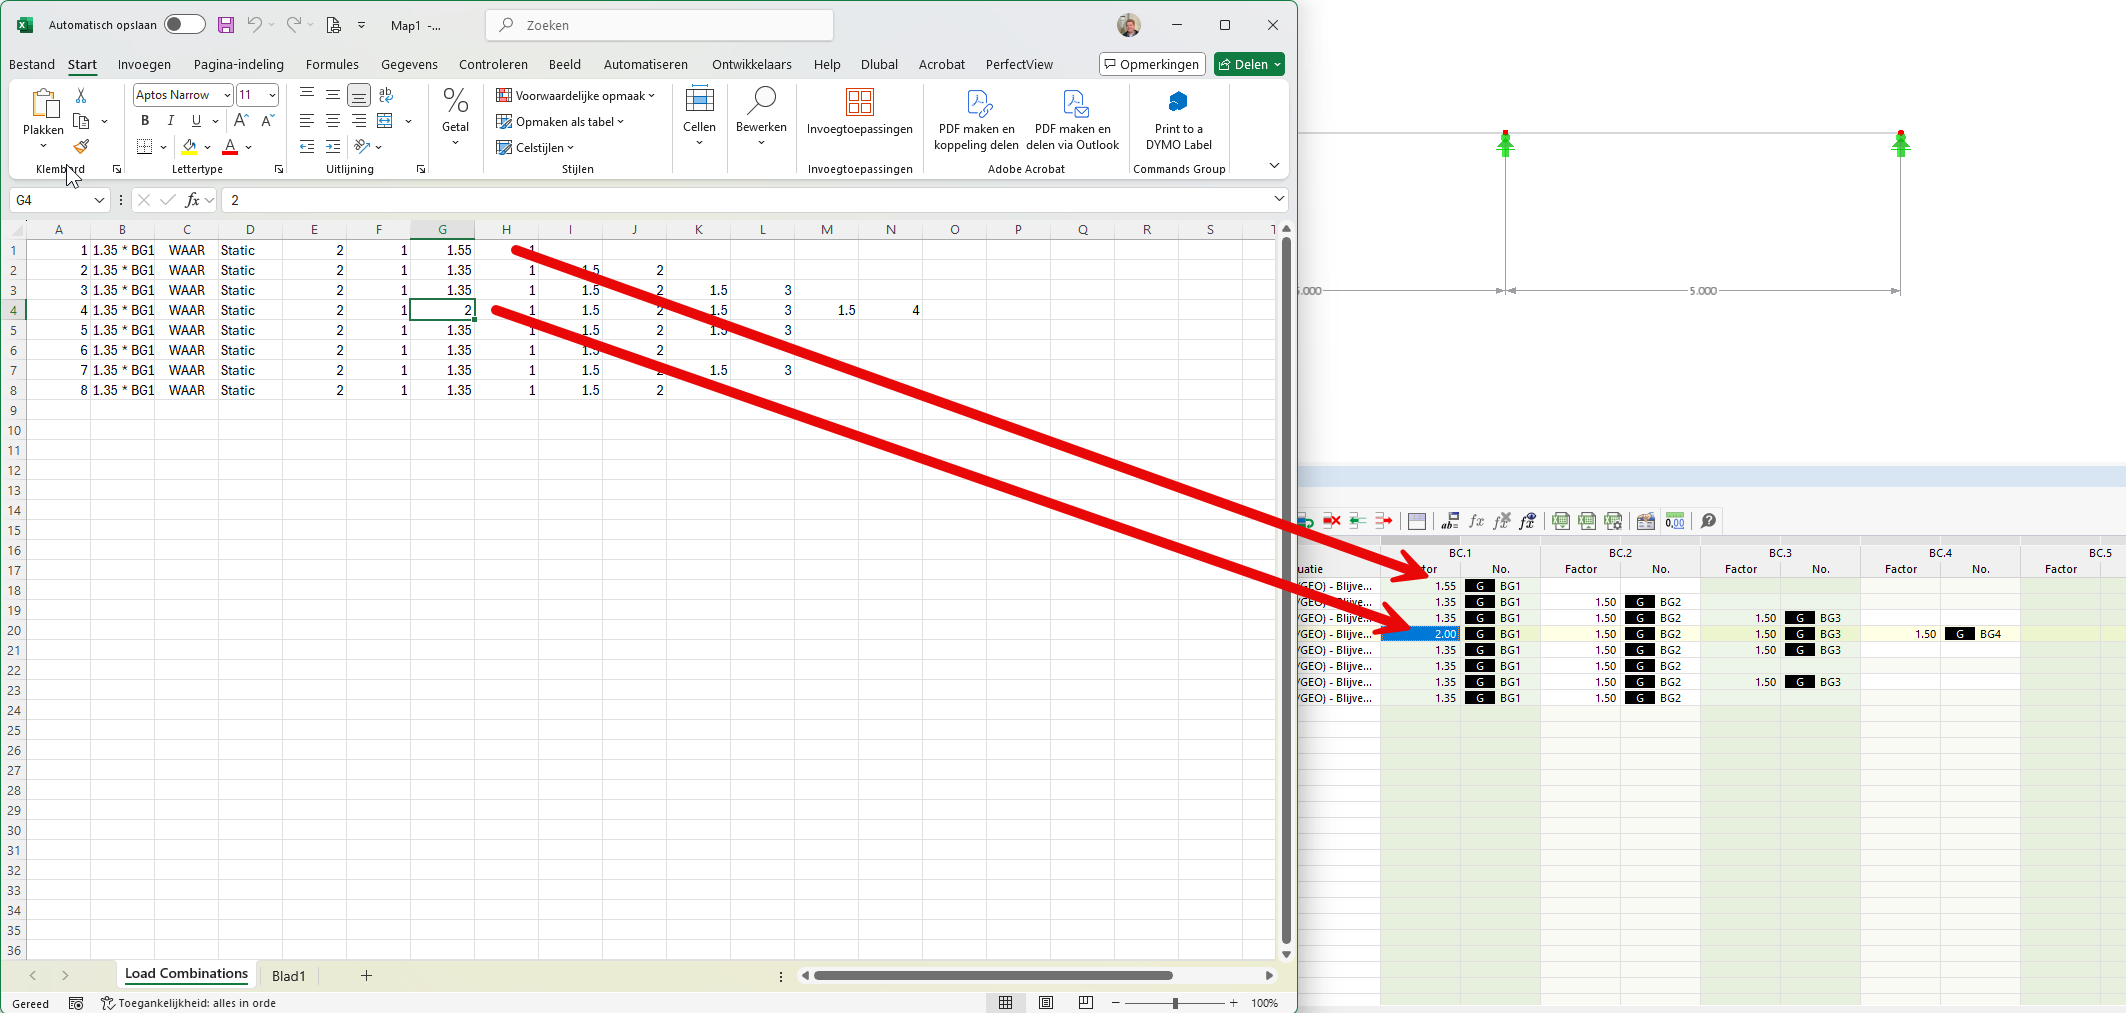
Task: Click decrease indent icon
Action: 307,146
